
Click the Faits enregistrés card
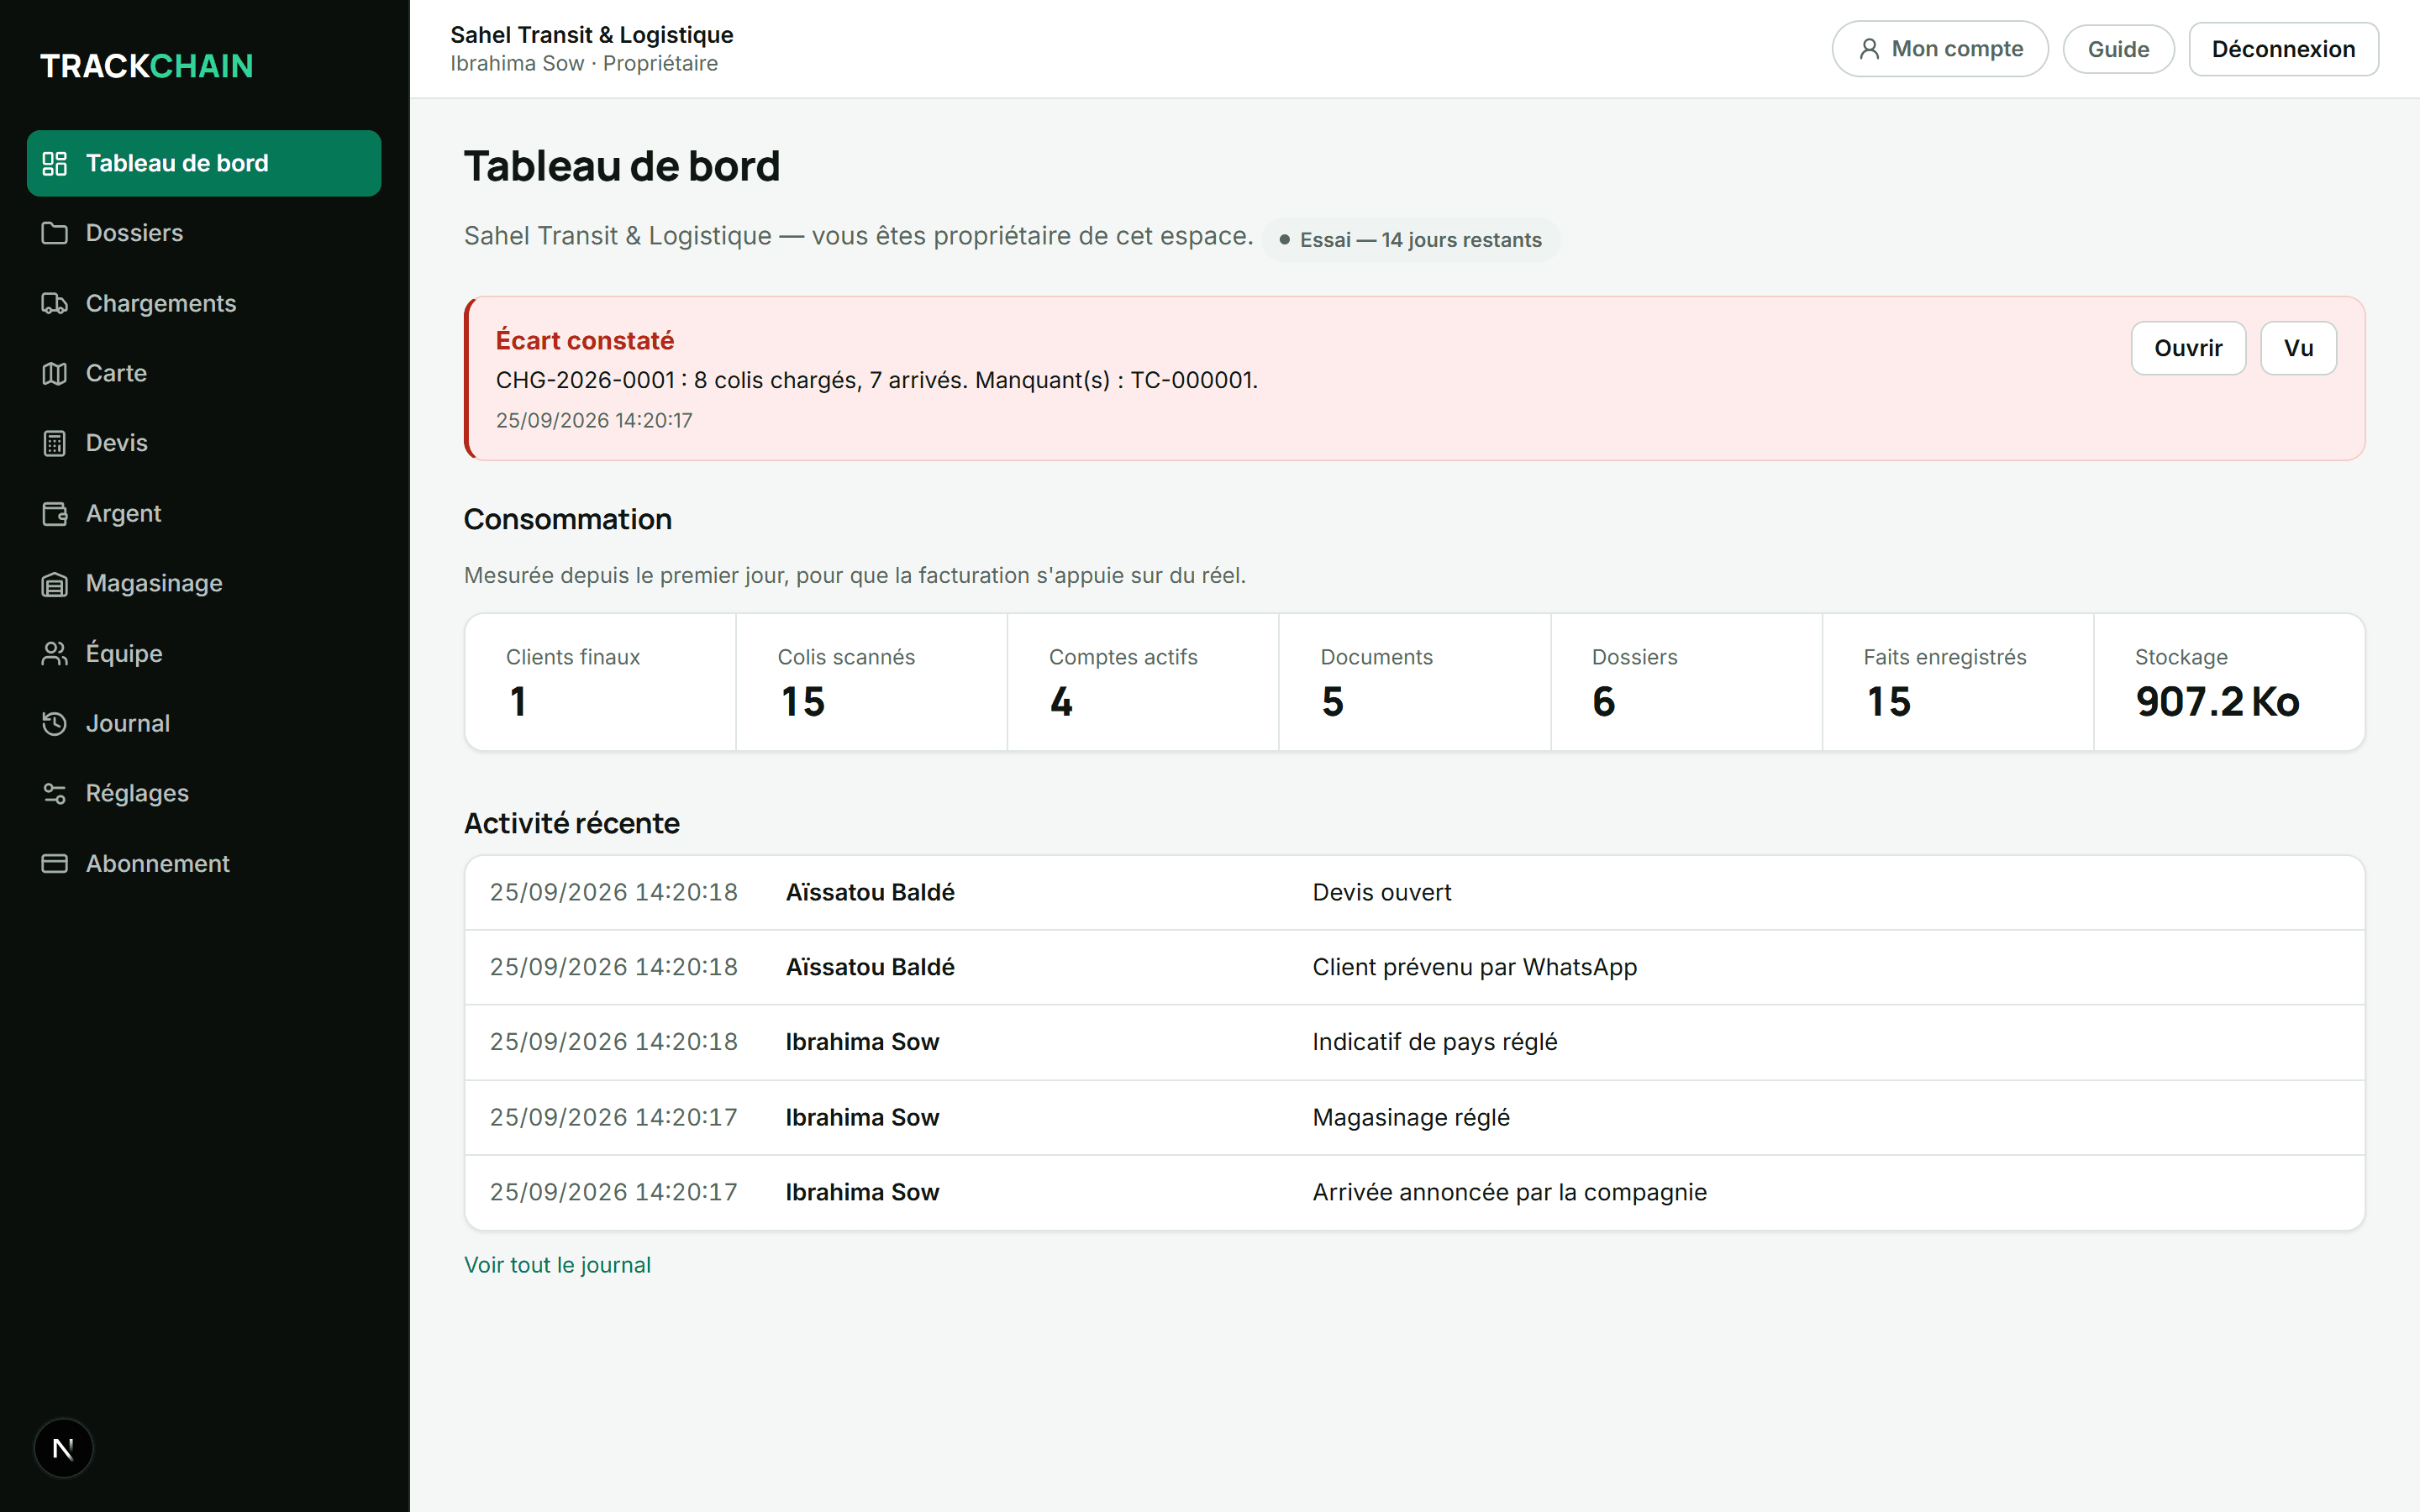[x=1958, y=682]
